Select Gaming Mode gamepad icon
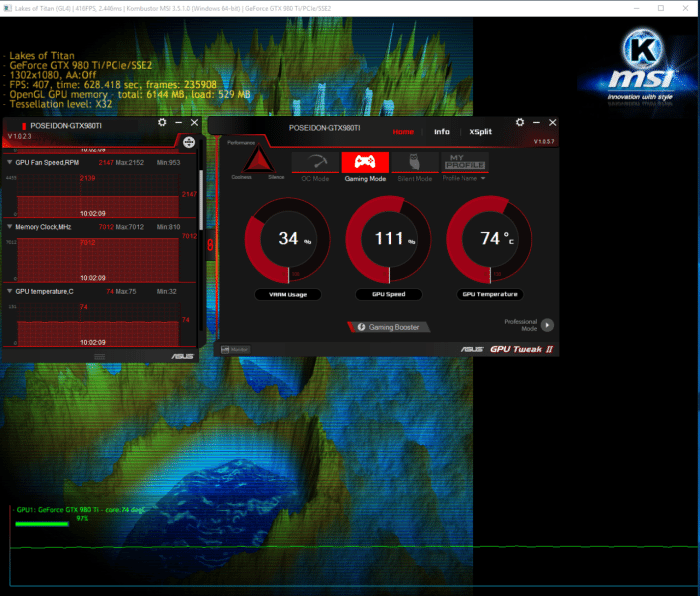Image resolution: width=700 pixels, height=596 pixels. tap(365, 162)
